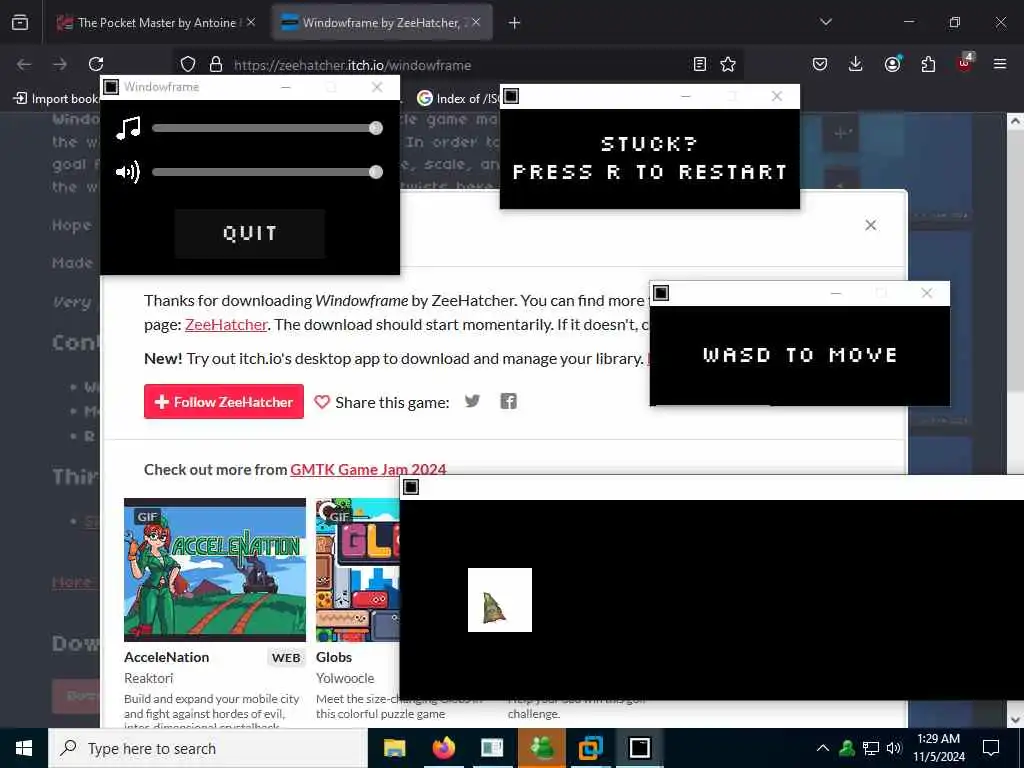Open Index of bookmark
1024x768 pixels.
coord(458,99)
